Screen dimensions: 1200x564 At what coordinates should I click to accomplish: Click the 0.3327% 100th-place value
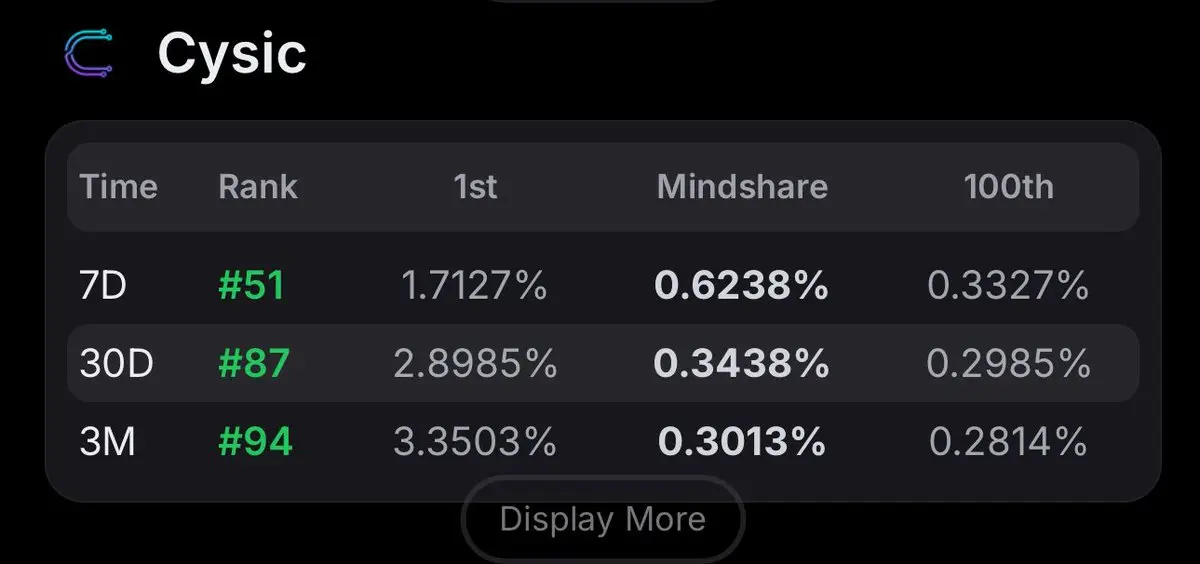pyautogui.click(x=1008, y=287)
